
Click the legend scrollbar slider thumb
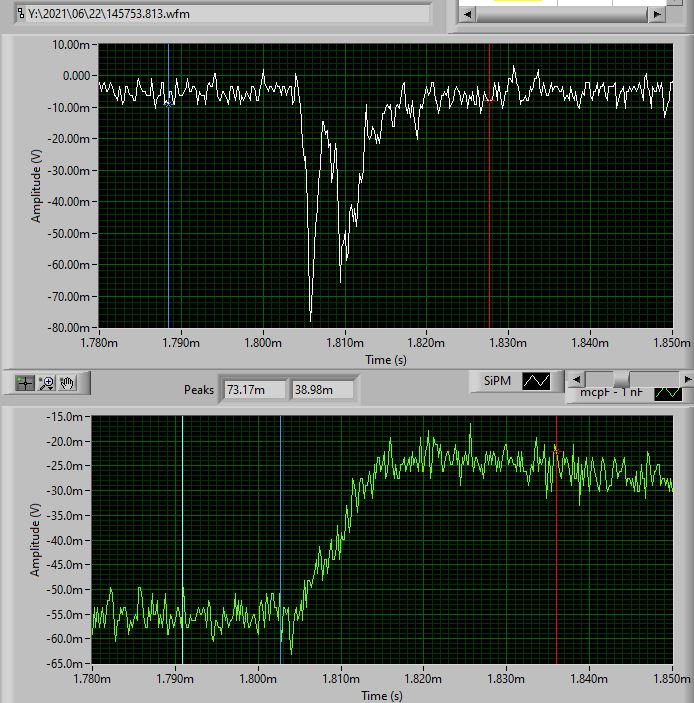621,379
